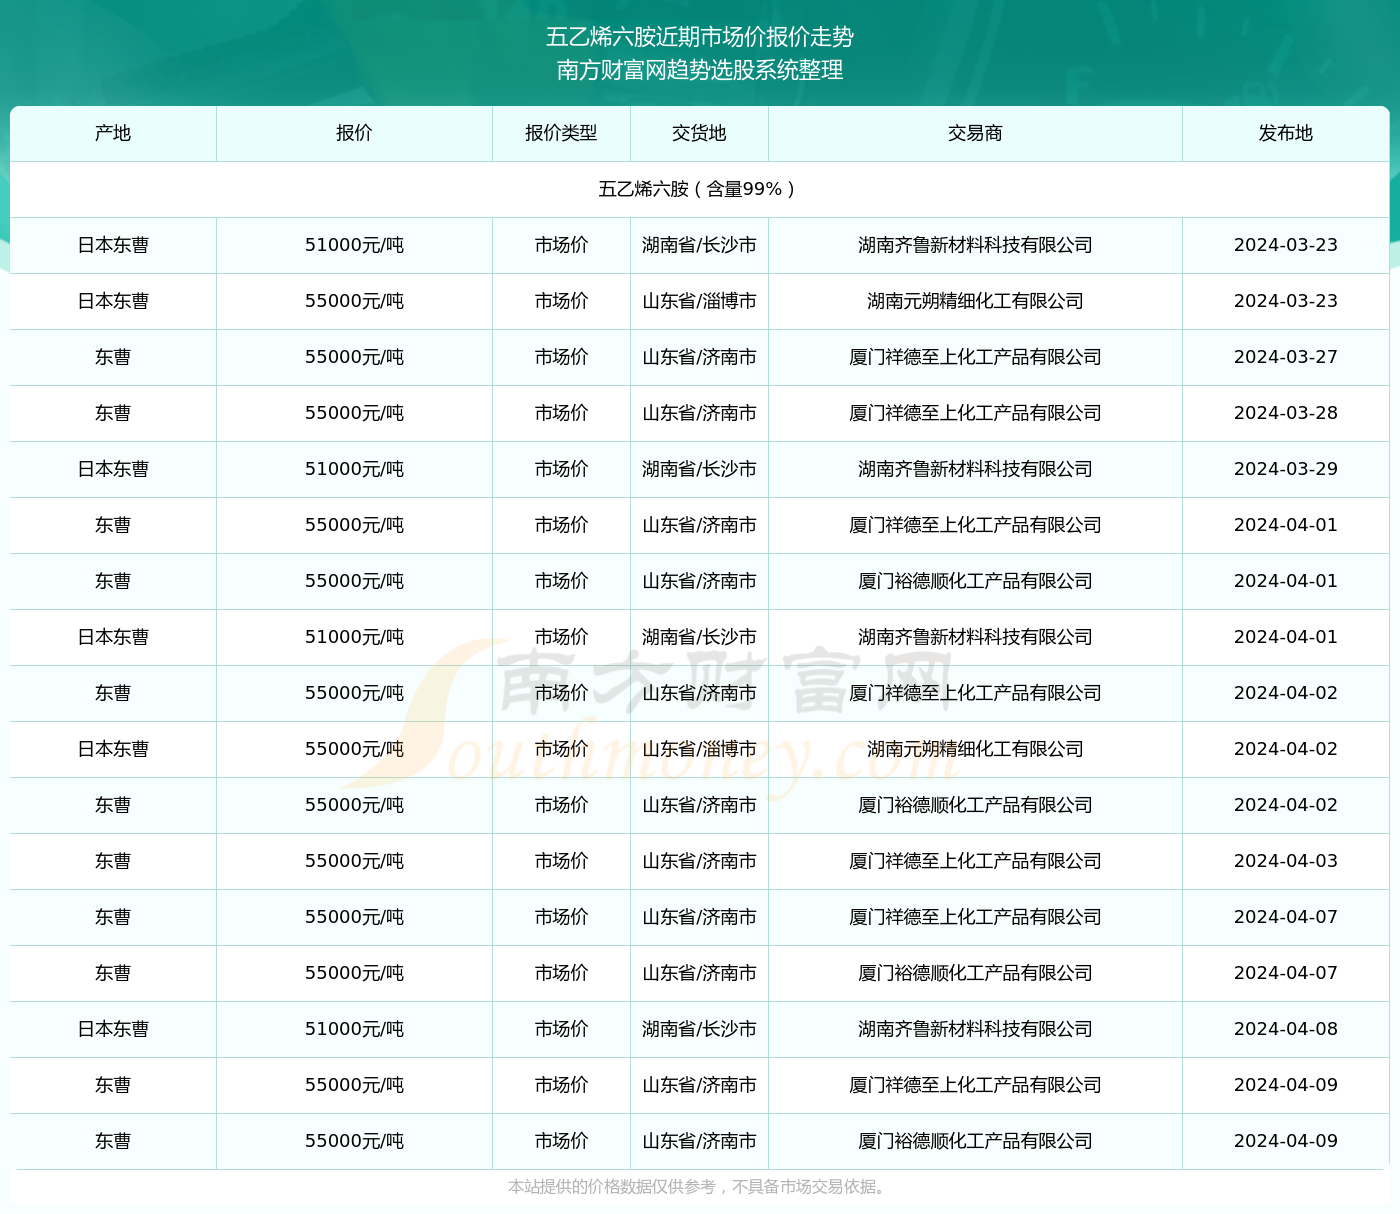
Task: Click 市场价 in the 2024-04-08 row
Action: tap(561, 1029)
